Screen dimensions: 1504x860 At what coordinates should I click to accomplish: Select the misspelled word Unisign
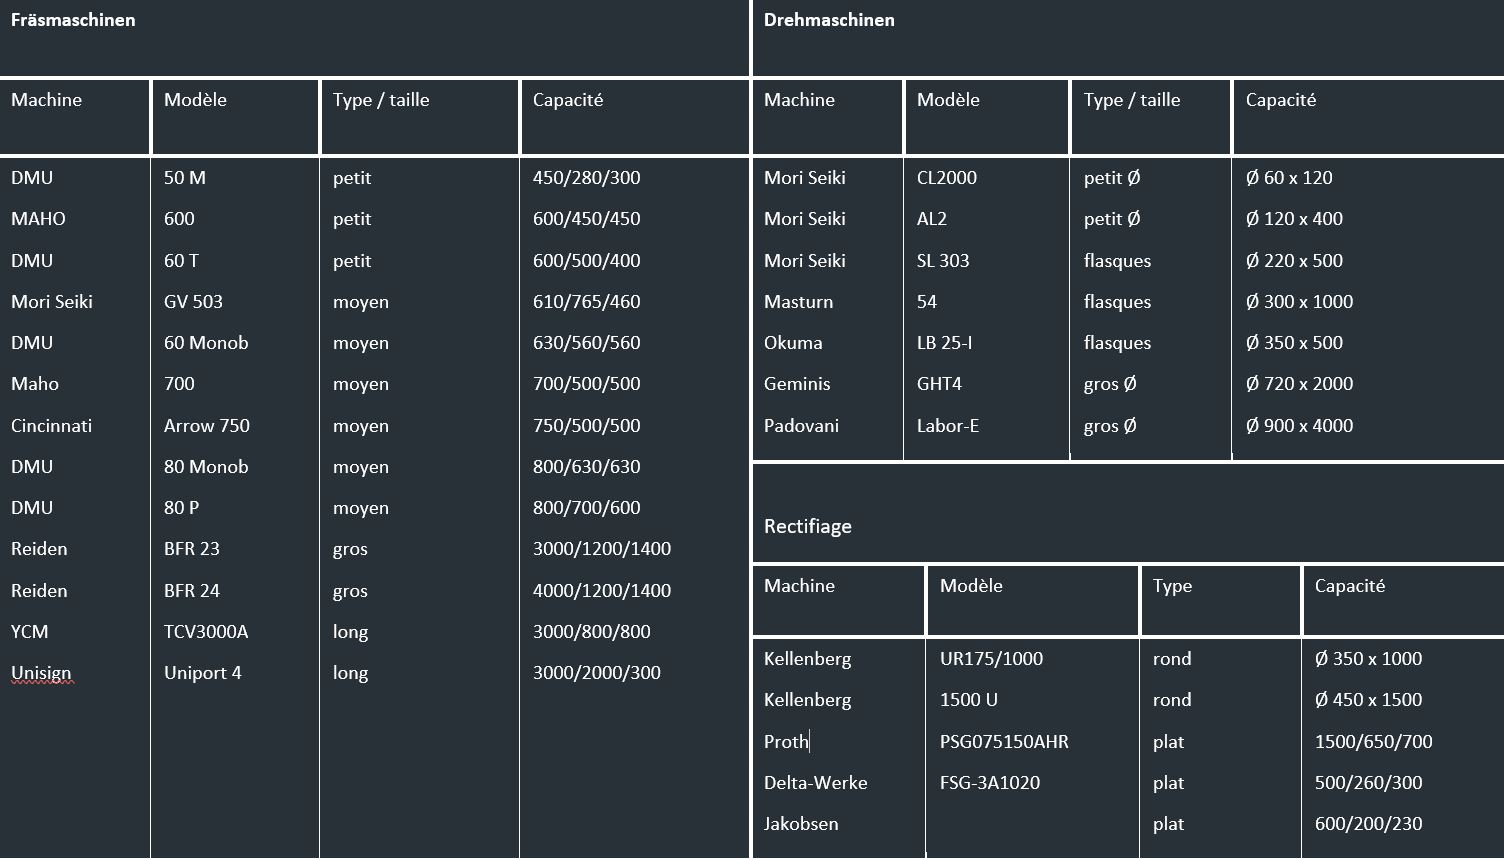pyautogui.click(x=41, y=673)
